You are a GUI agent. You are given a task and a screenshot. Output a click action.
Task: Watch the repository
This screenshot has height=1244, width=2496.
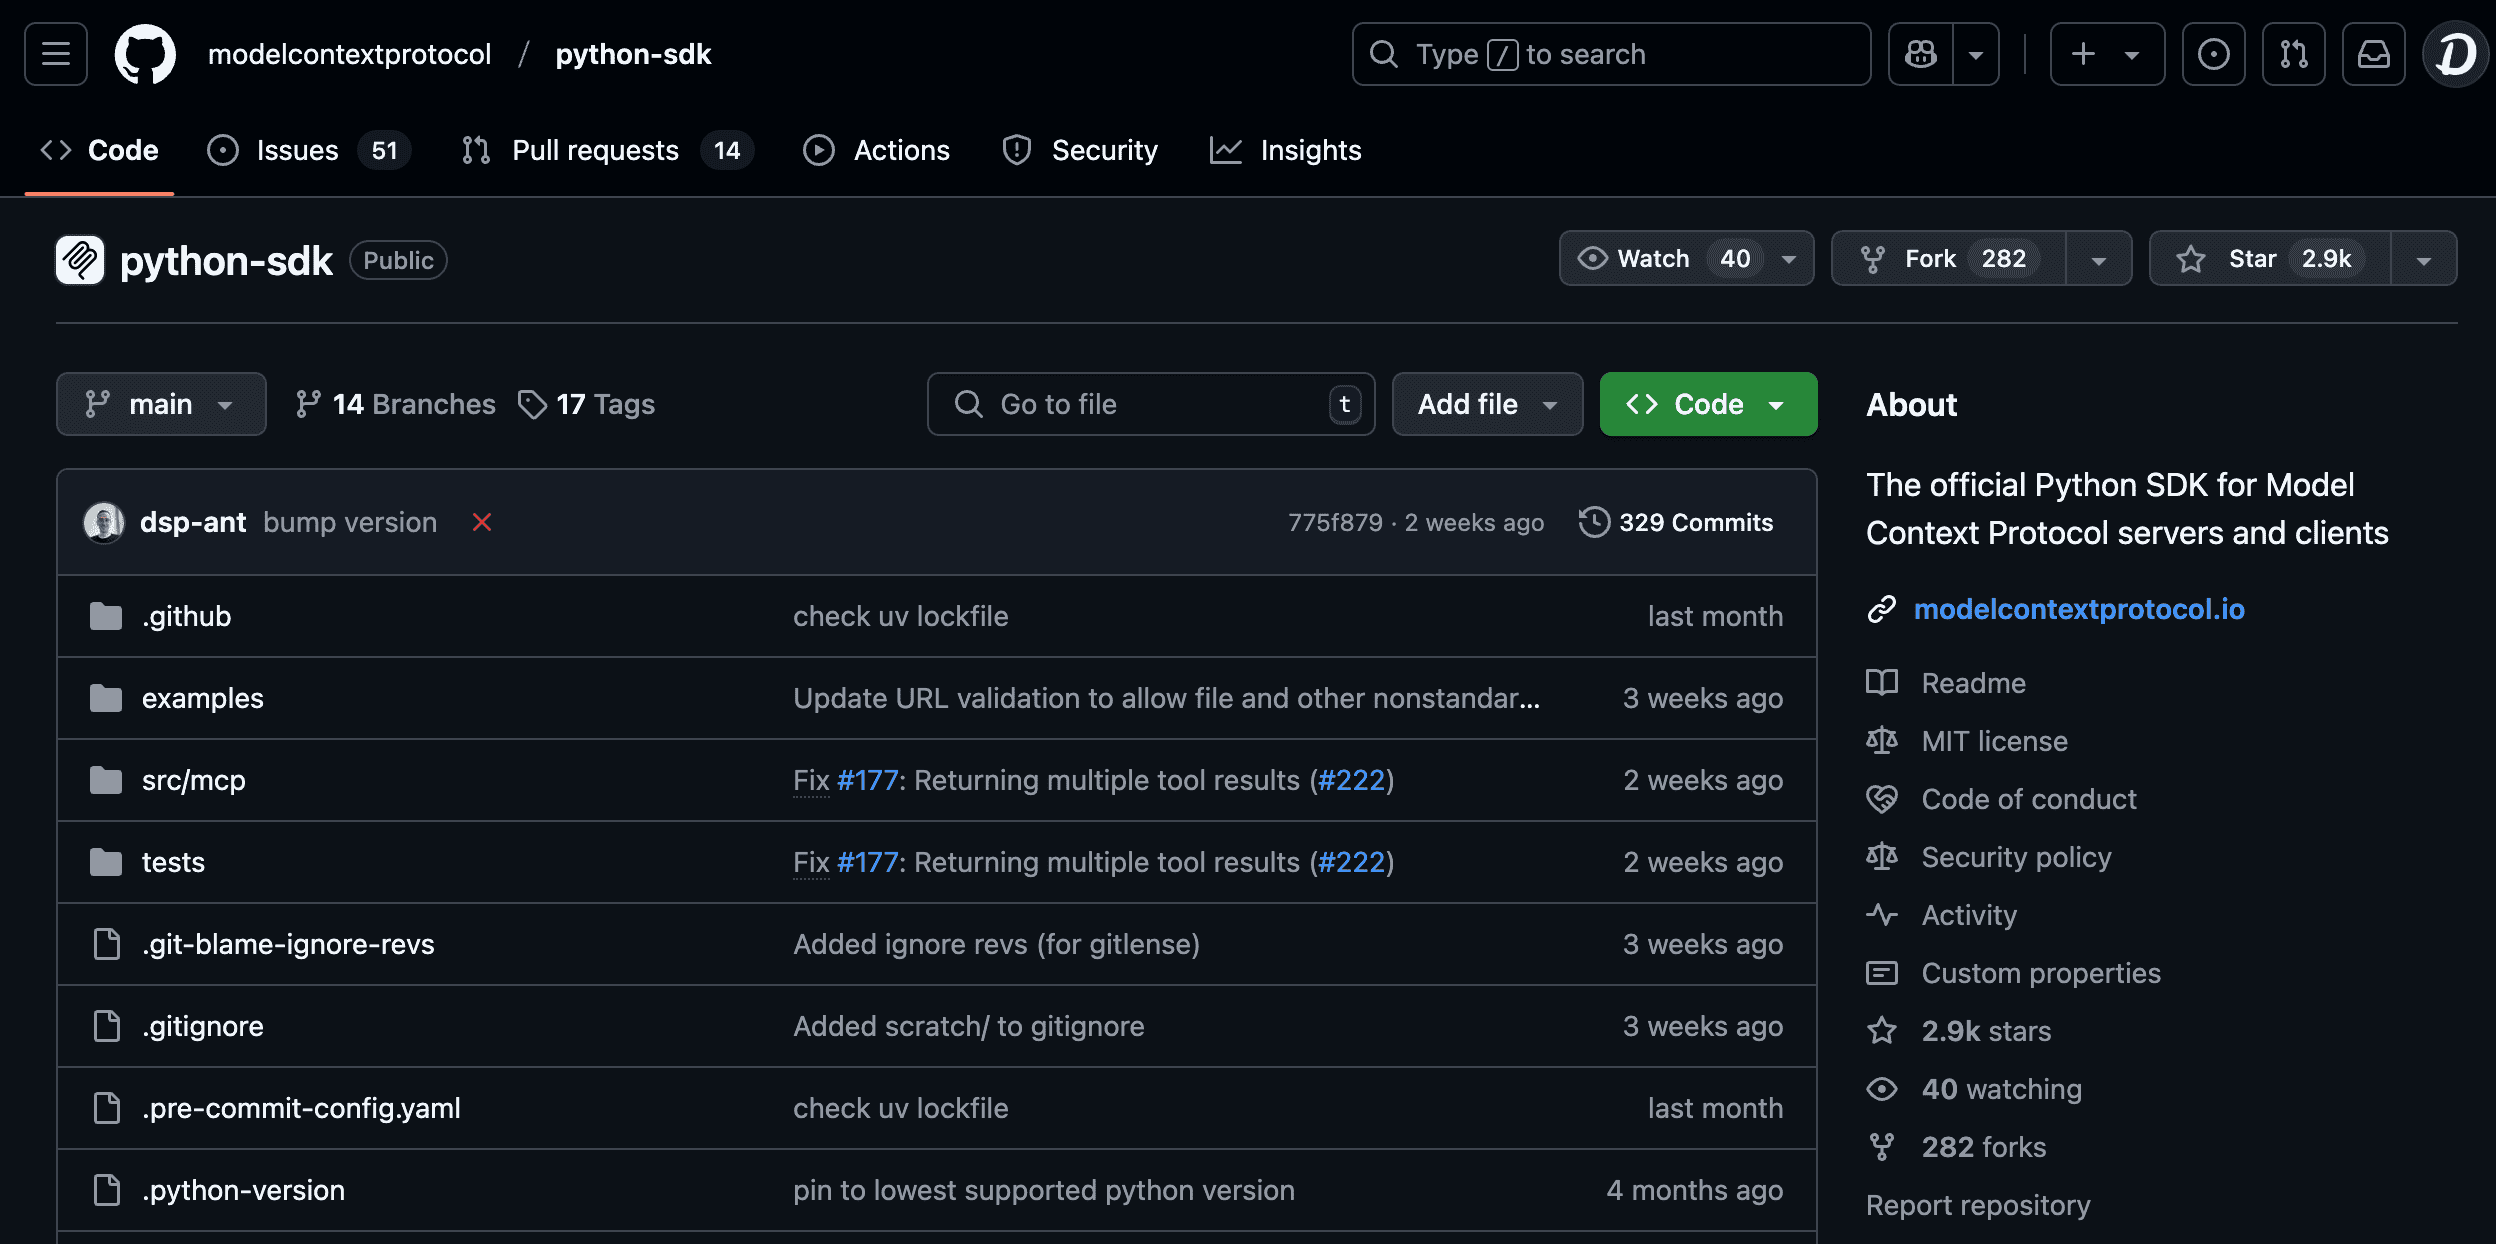(x=1660, y=258)
